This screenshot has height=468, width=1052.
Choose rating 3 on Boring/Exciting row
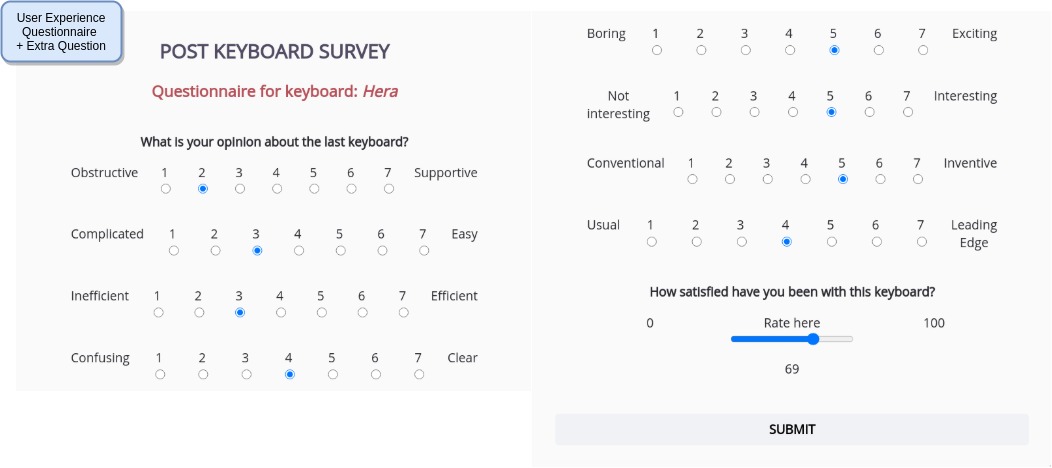(746, 50)
